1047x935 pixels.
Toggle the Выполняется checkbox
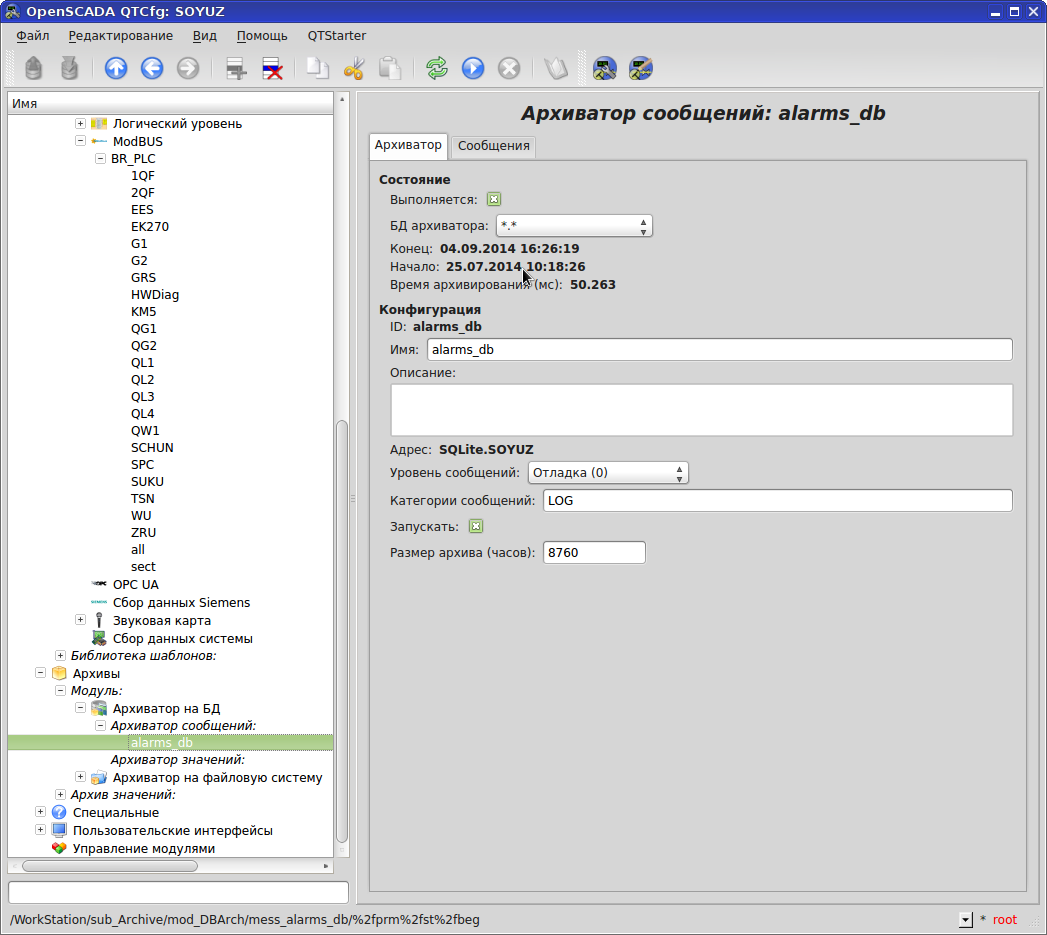tap(494, 199)
